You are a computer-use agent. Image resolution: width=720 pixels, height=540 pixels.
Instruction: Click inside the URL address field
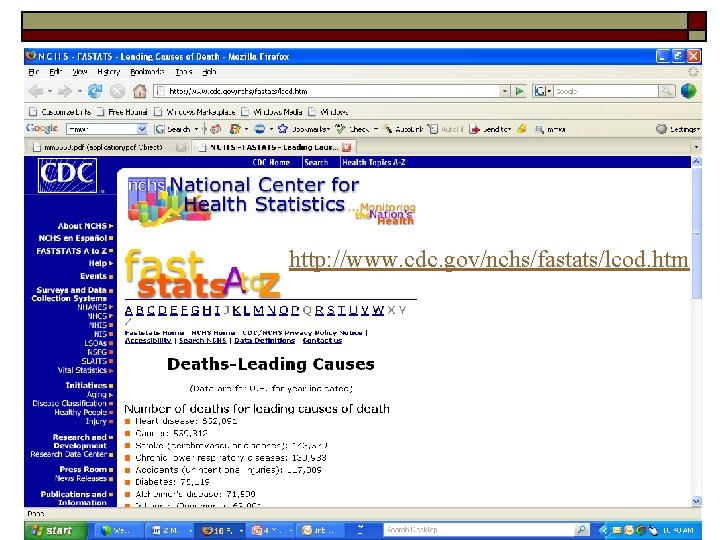pyautogui.click(x=326, y=91)
